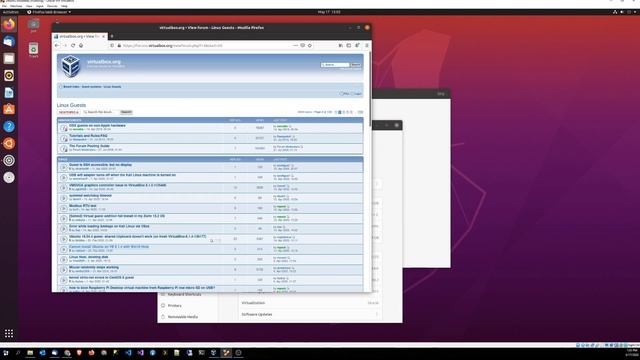Click the VirtualBox cube logo on the page
This screenshot has height=360, width=640.
pos(71,66)
